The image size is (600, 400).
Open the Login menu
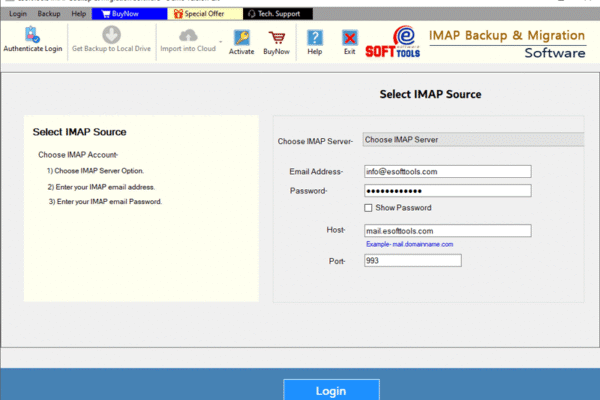(18, 14)
